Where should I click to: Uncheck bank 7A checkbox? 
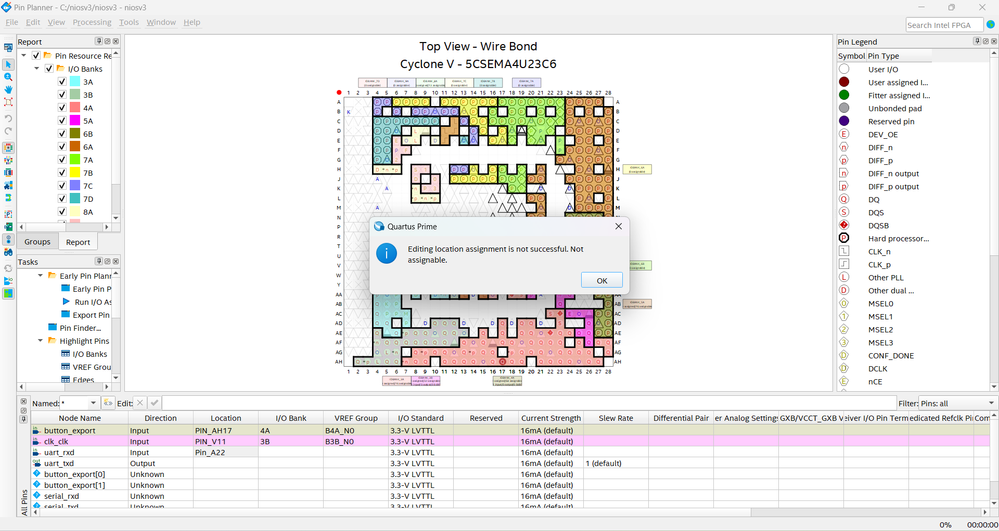[x=62, y=159]
